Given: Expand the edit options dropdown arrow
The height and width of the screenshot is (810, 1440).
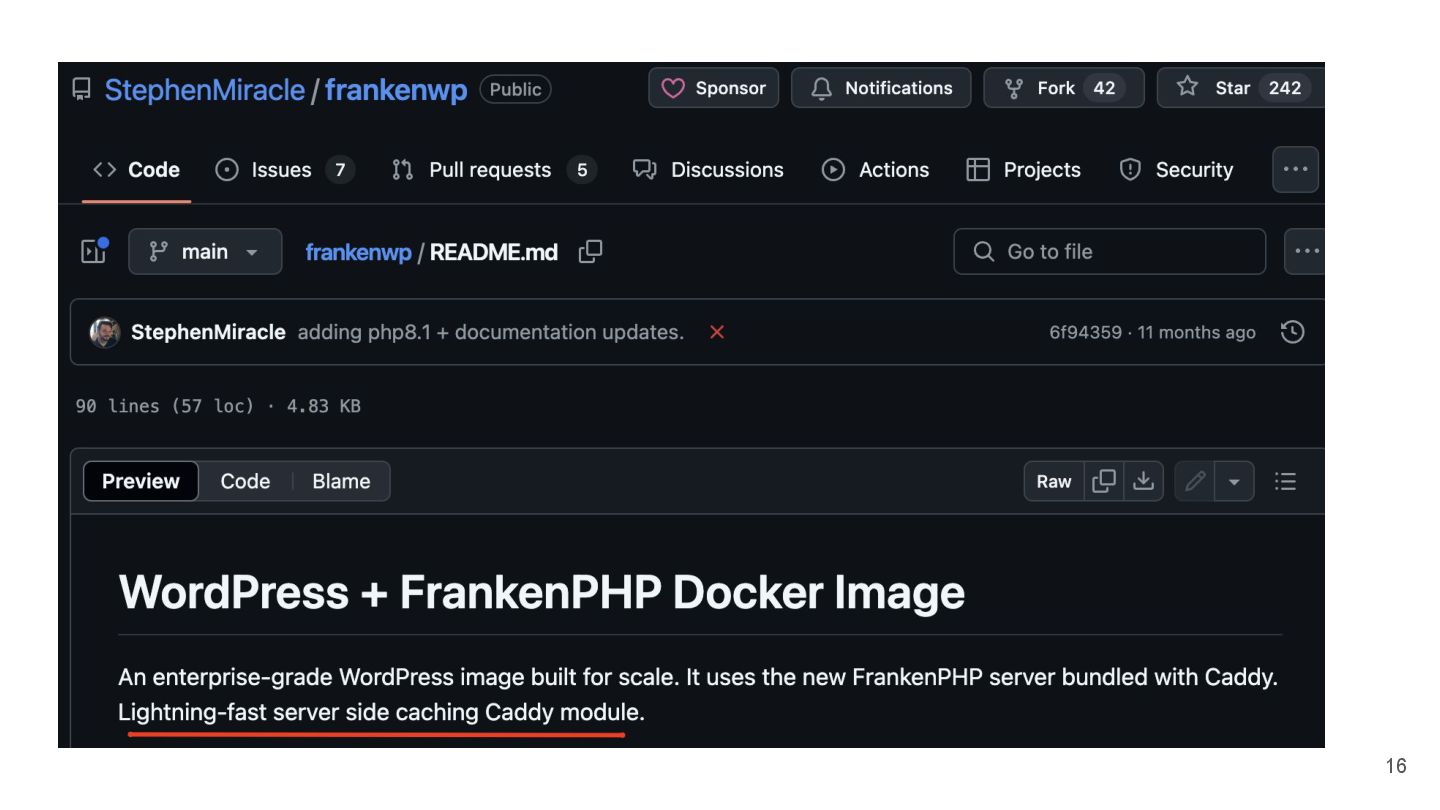Looking at the screenshot, I should (1234, 481).
